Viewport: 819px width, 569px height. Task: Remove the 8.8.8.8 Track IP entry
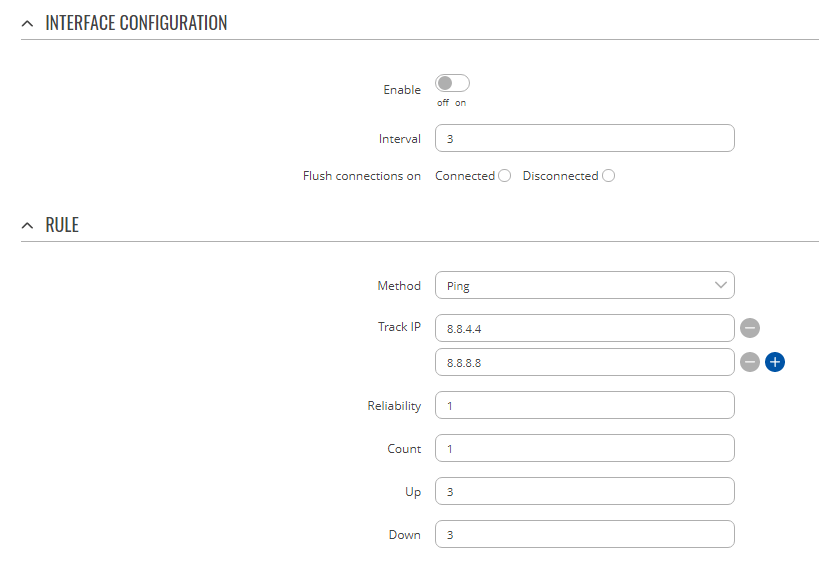(x=750, y=362)
